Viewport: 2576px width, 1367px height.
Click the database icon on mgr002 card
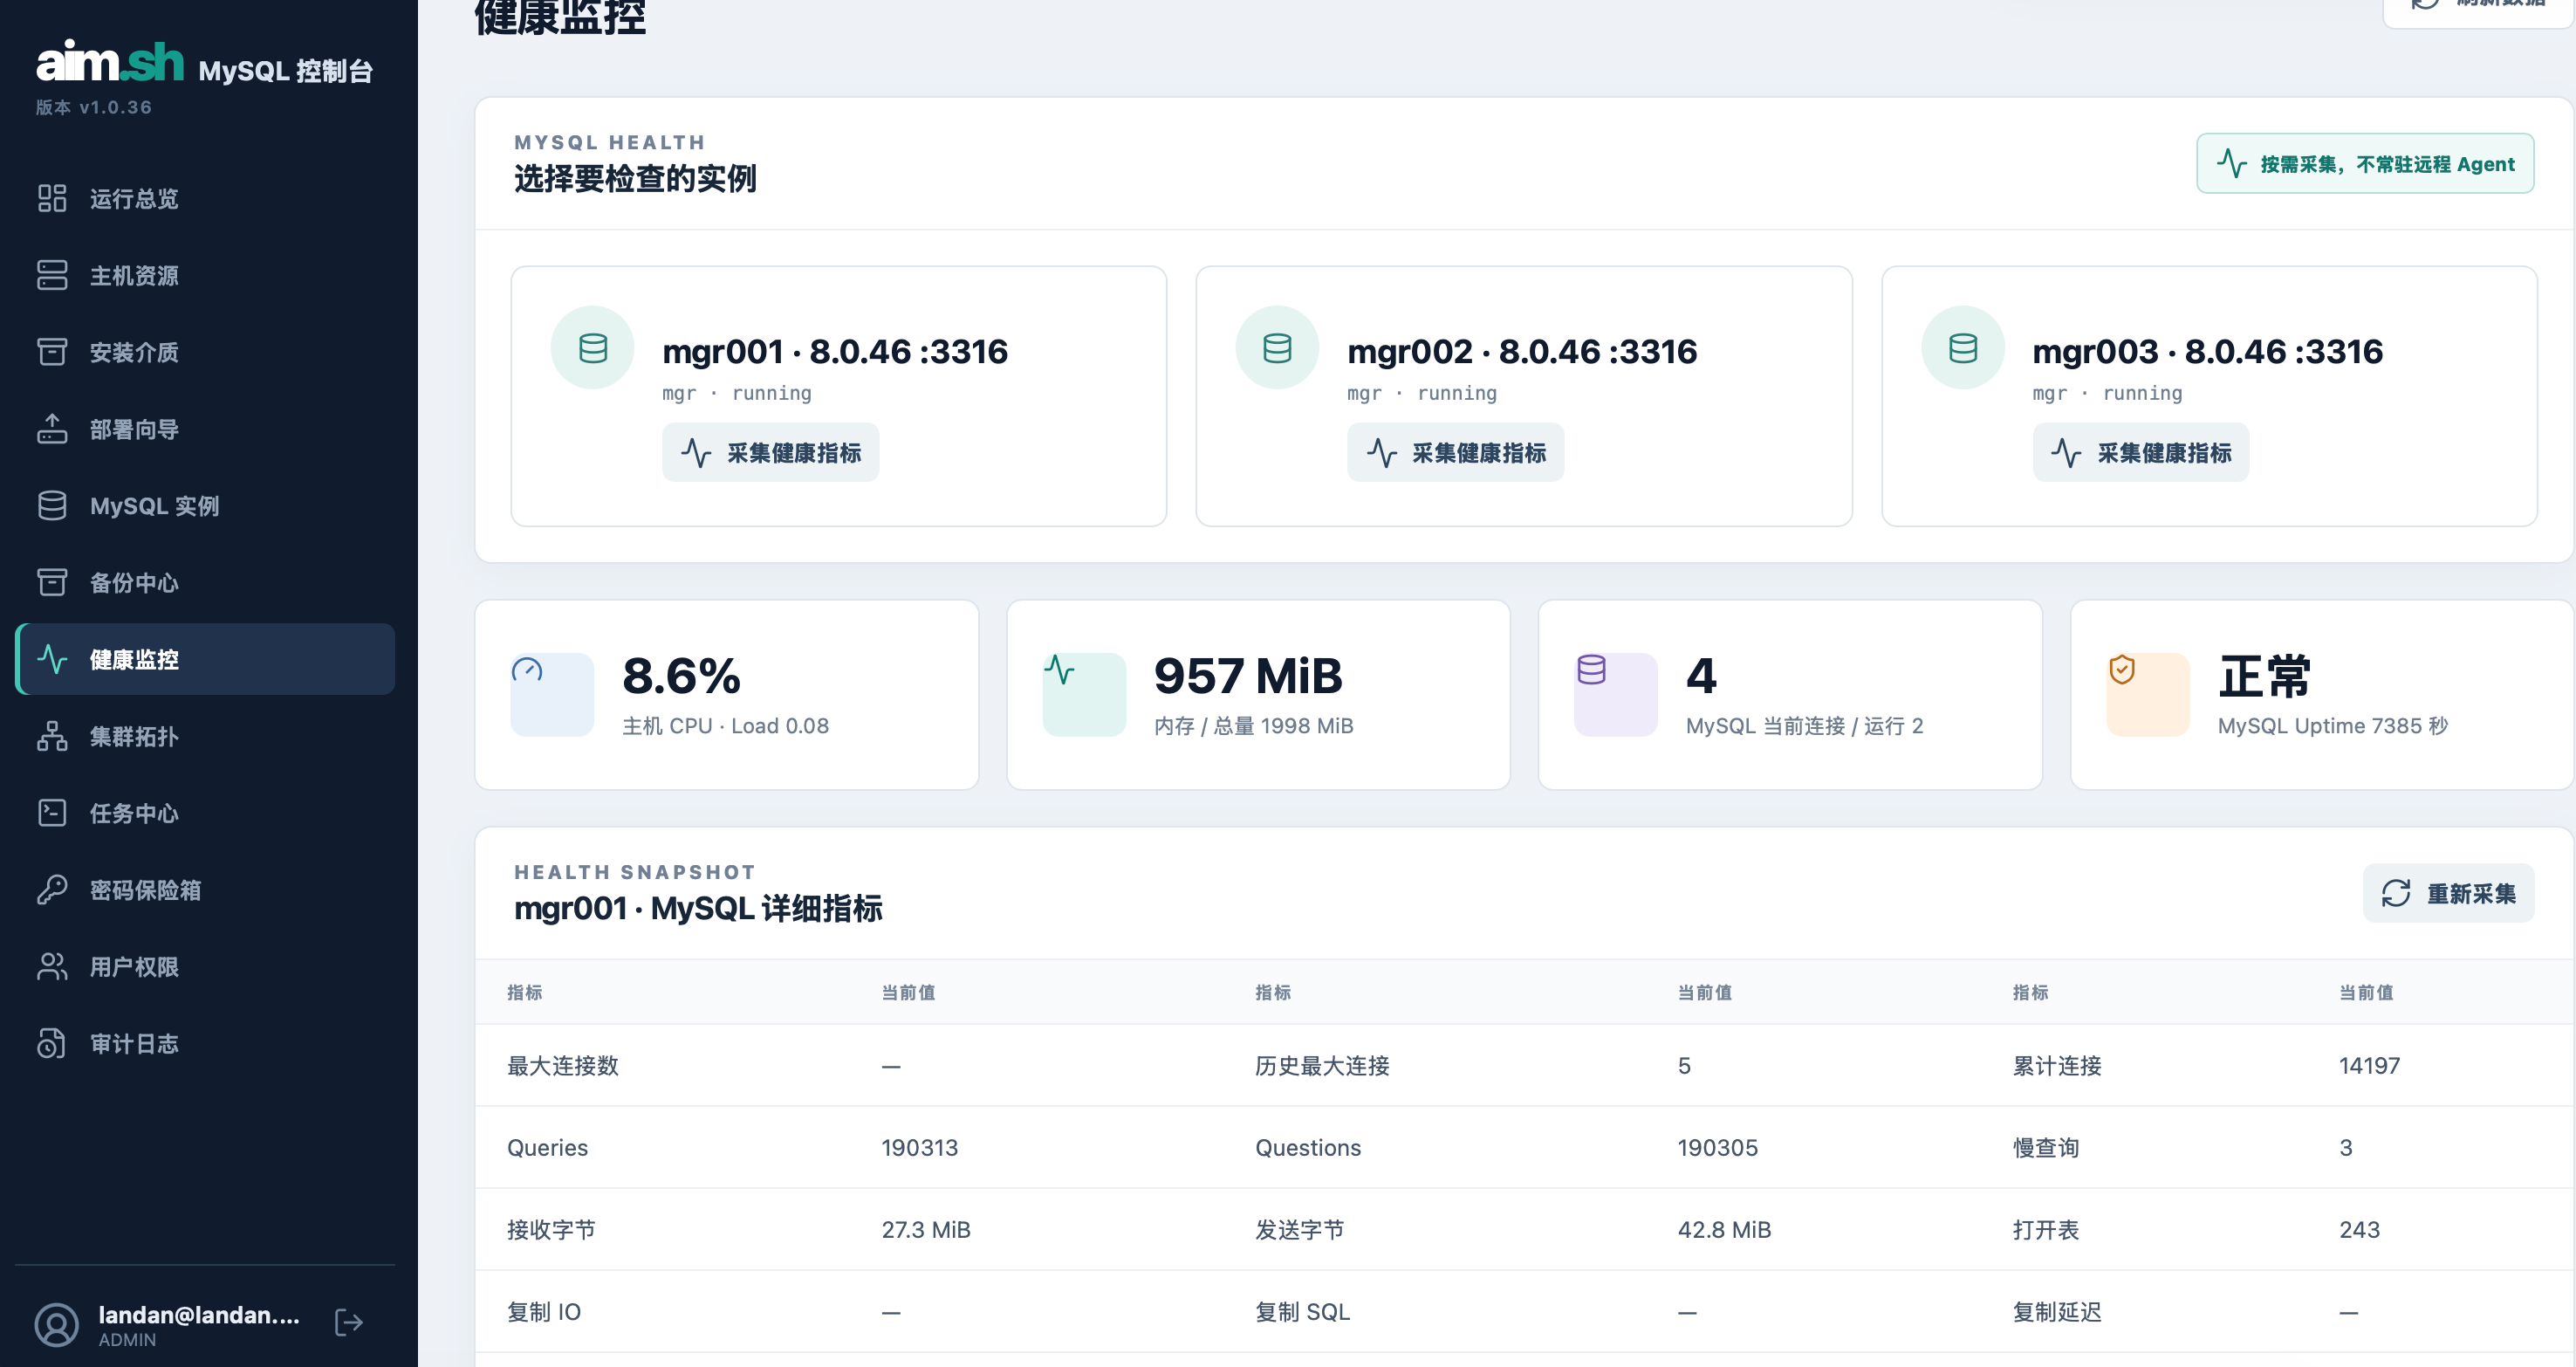point(1278,348)
